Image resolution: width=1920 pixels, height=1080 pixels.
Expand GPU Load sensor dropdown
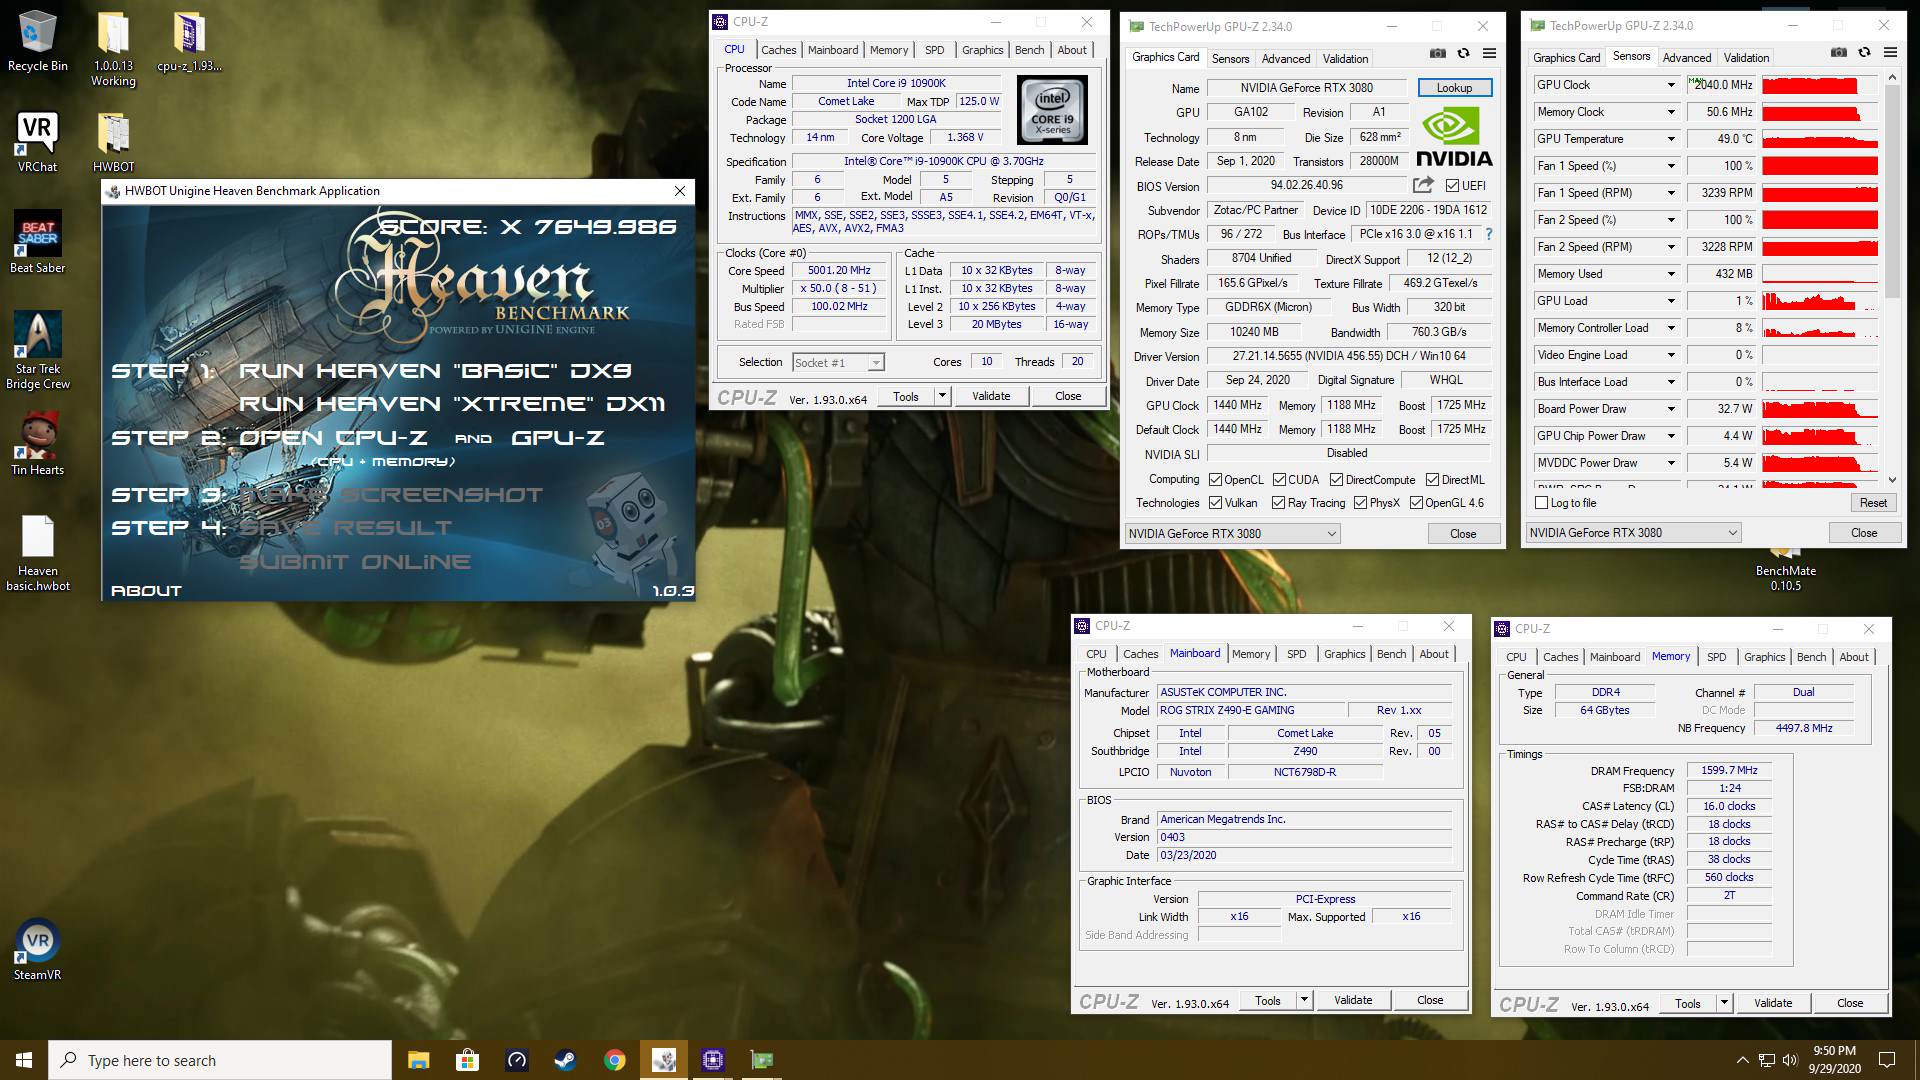(1670, 301)
